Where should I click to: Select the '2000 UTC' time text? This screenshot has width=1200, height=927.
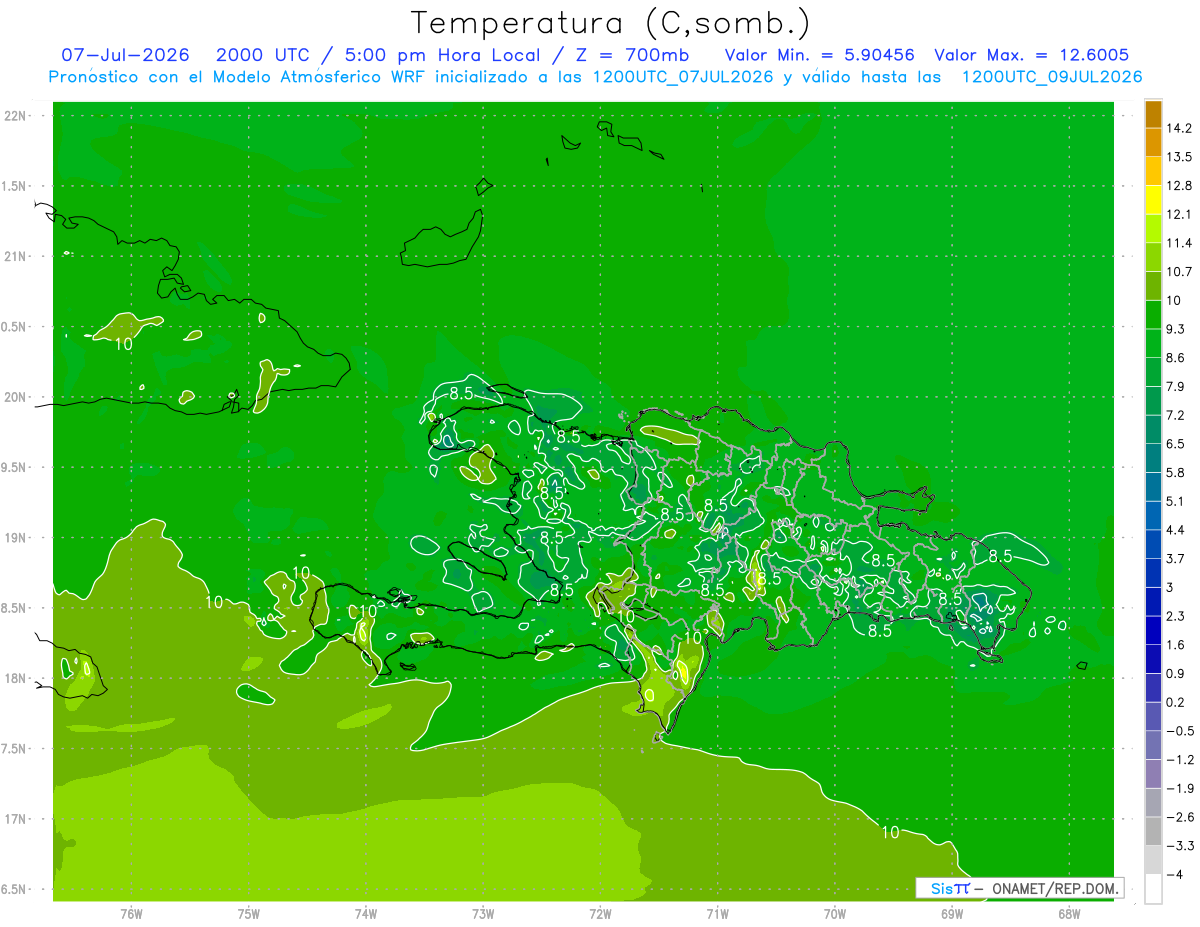[266, 55]
